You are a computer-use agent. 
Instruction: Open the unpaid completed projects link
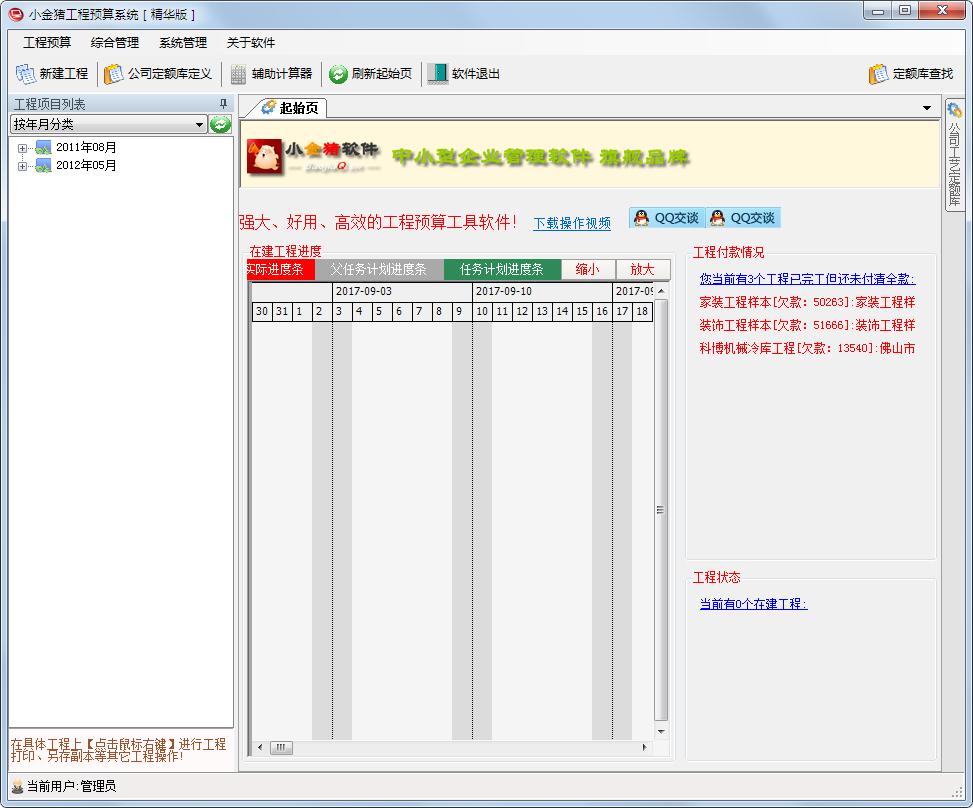[x=807, y=279]
